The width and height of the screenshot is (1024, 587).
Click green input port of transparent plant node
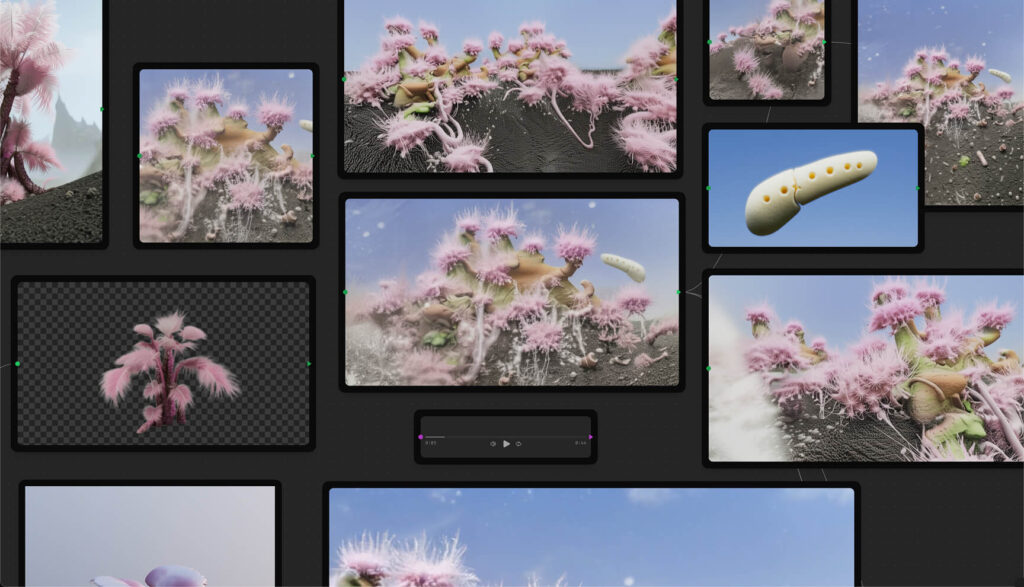[17, 363]
